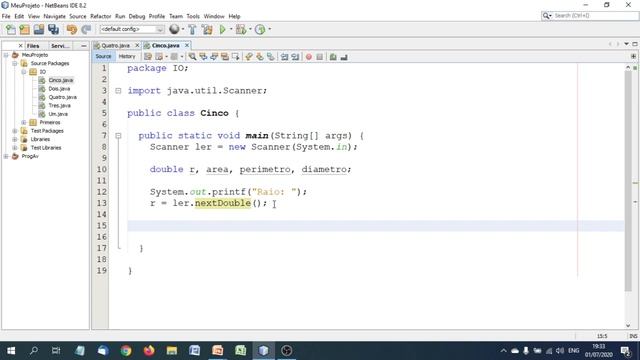Select the History view button
This screenshot has width=640, height=360.
point(127,57)
